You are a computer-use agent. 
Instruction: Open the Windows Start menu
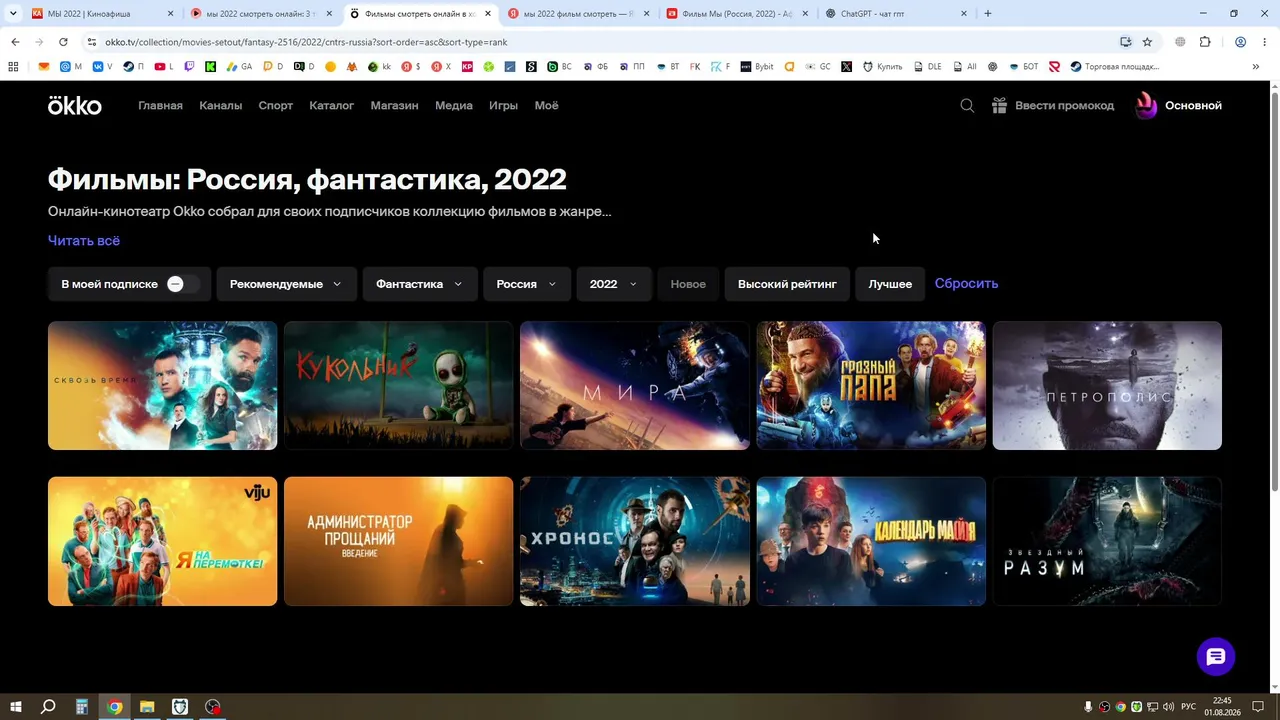point(15,707)
